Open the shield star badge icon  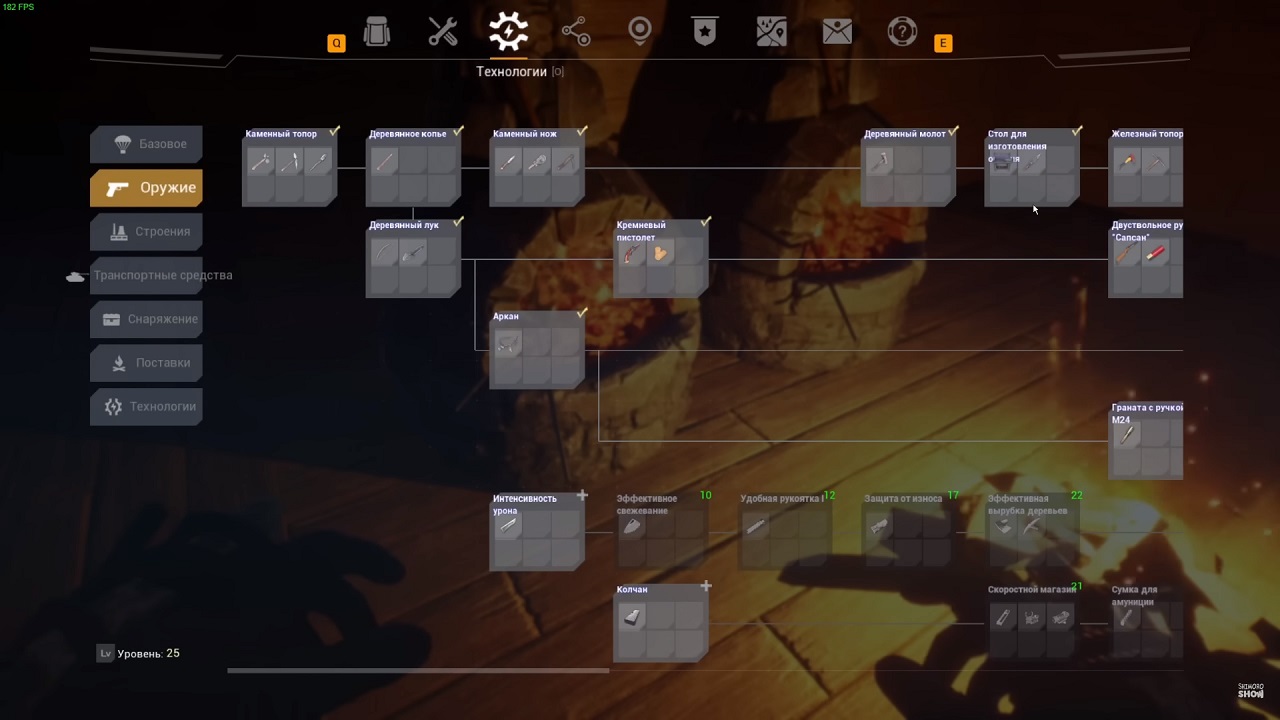point(705,32)
